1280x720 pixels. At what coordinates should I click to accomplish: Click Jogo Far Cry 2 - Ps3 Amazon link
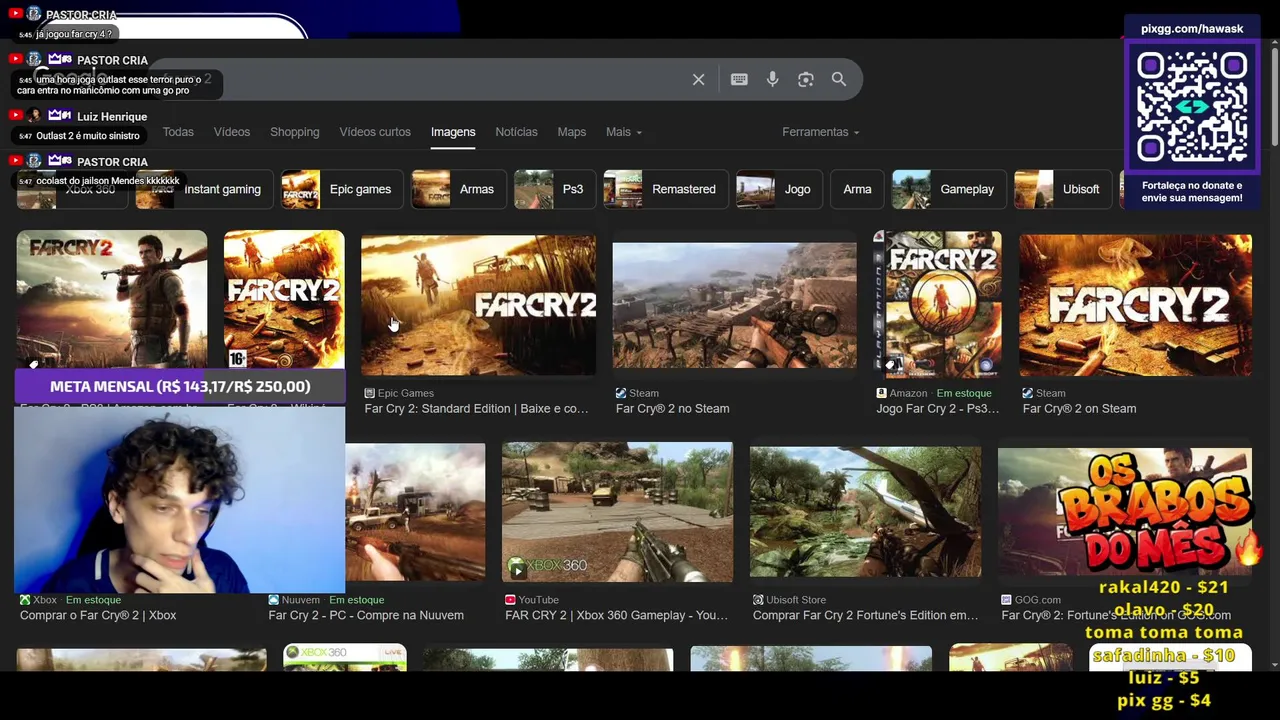937,408
